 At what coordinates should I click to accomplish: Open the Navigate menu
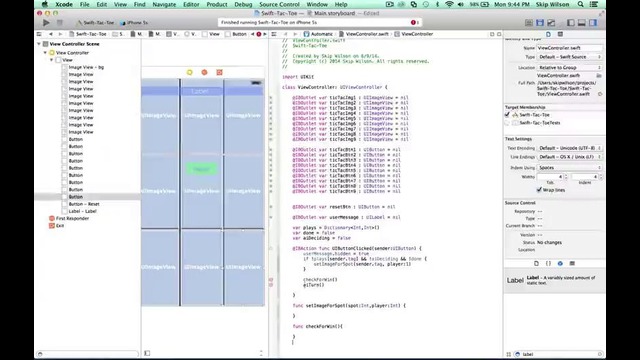pyautogui.click(x=164, y=4)
